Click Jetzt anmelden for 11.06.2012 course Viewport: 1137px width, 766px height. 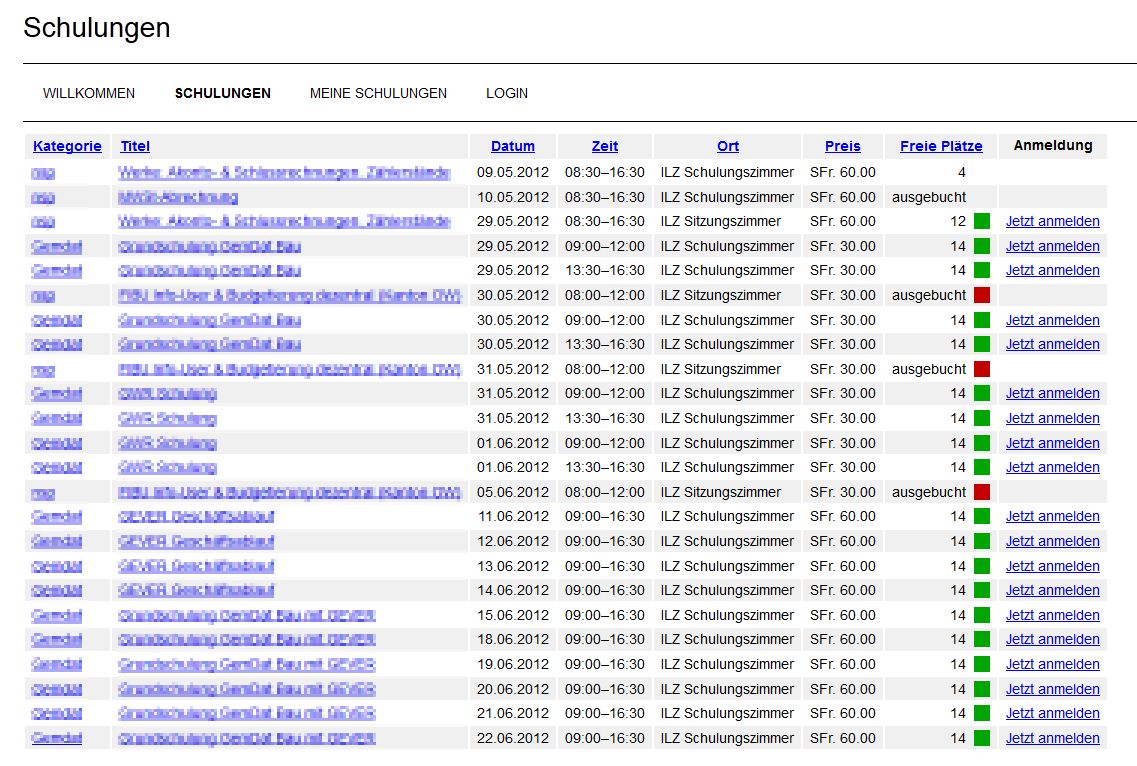tap(1052, 516)
